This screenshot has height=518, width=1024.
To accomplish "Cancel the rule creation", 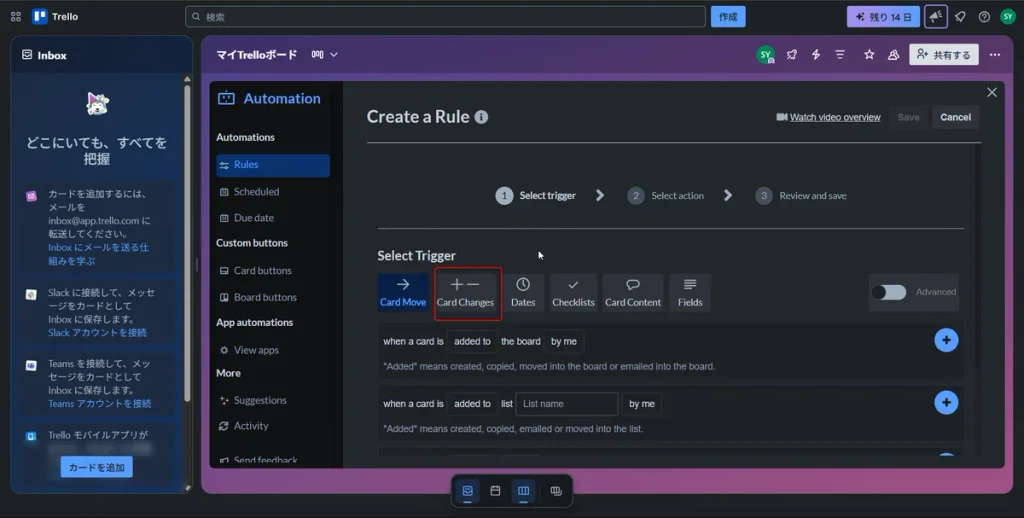I will click(x=955, y=118).
